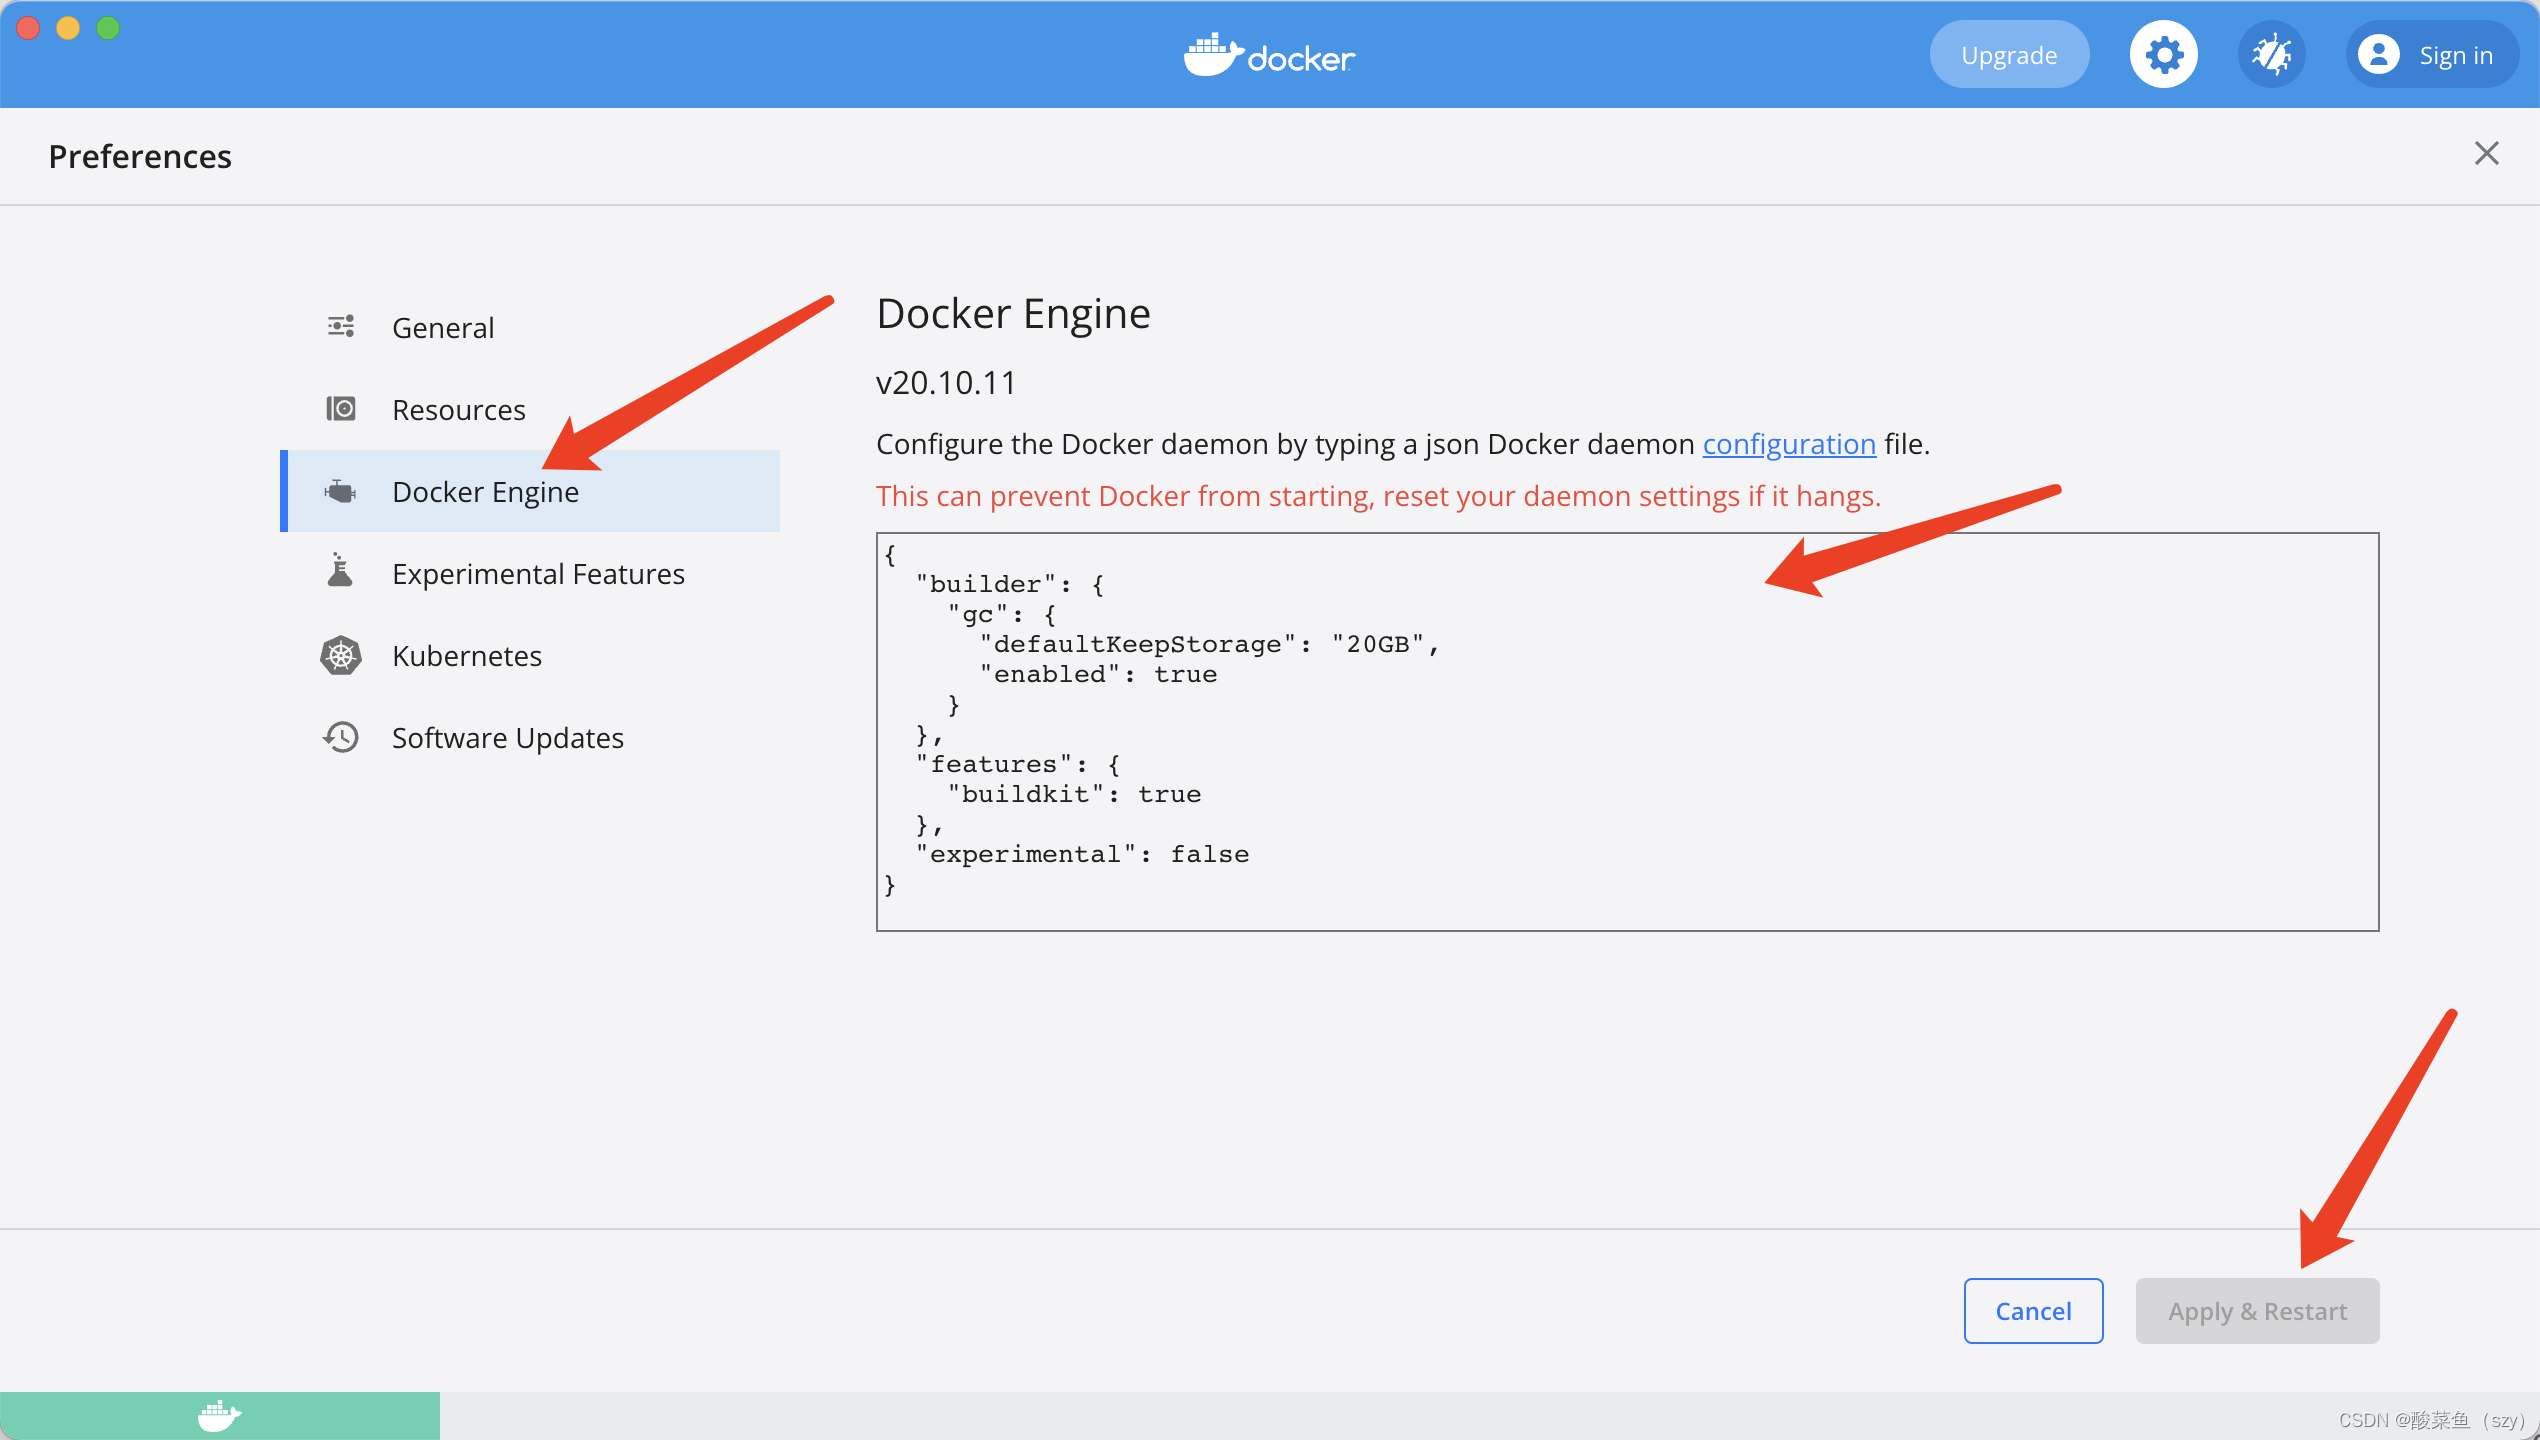
Task: Click the user avatar icon in header
Action: coord(2378,55)
